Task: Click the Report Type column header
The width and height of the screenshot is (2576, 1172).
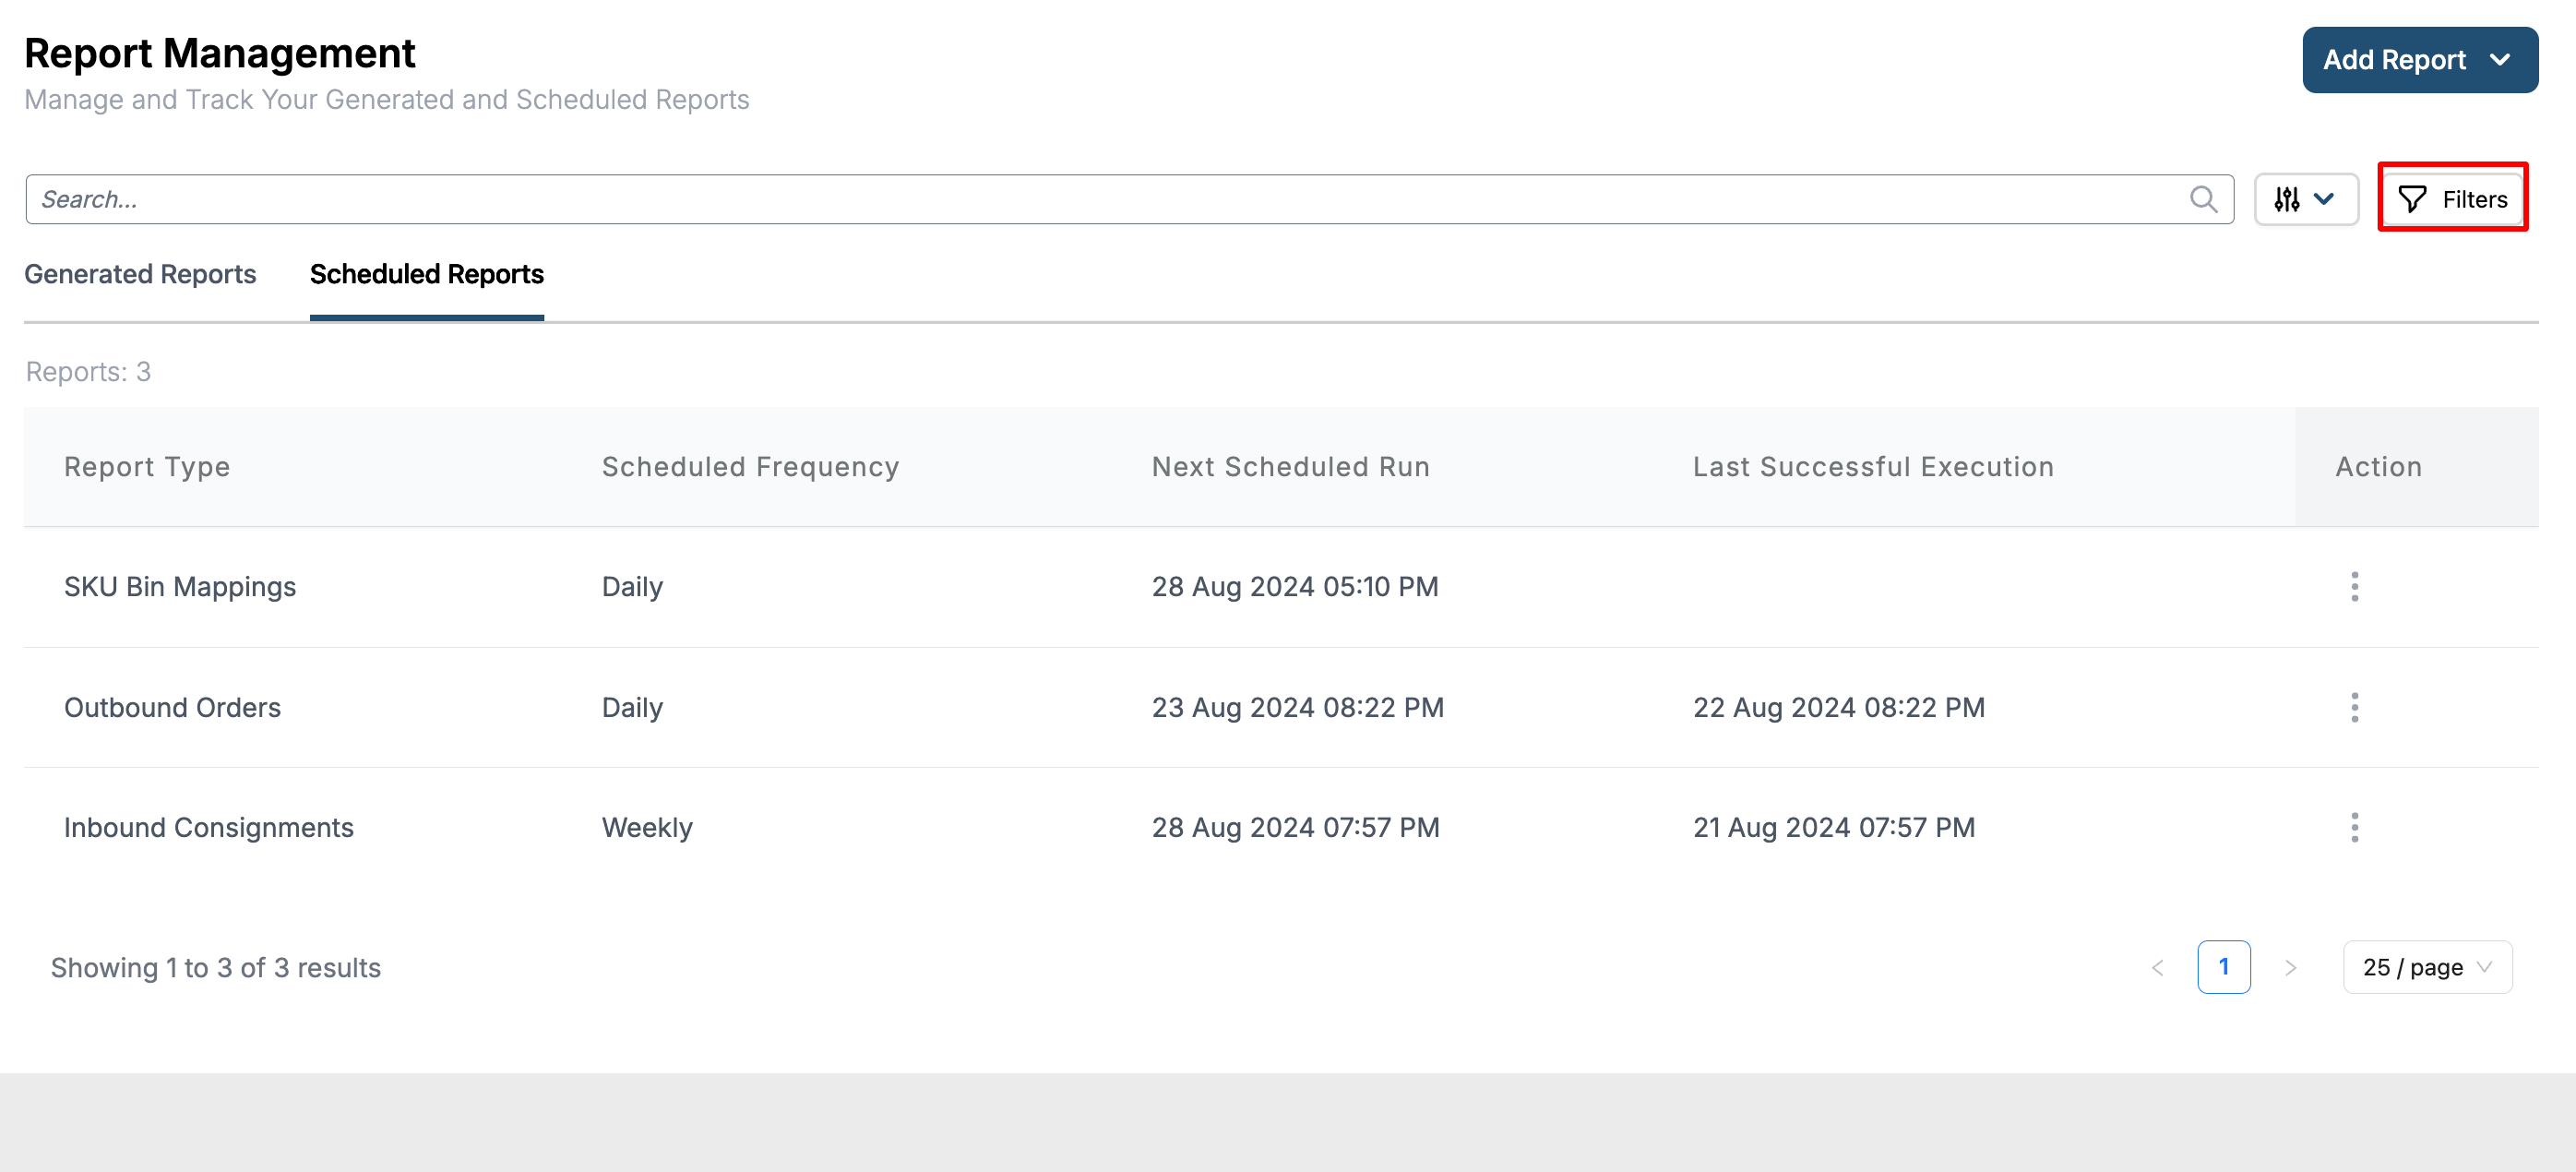Action: point(147,467)
